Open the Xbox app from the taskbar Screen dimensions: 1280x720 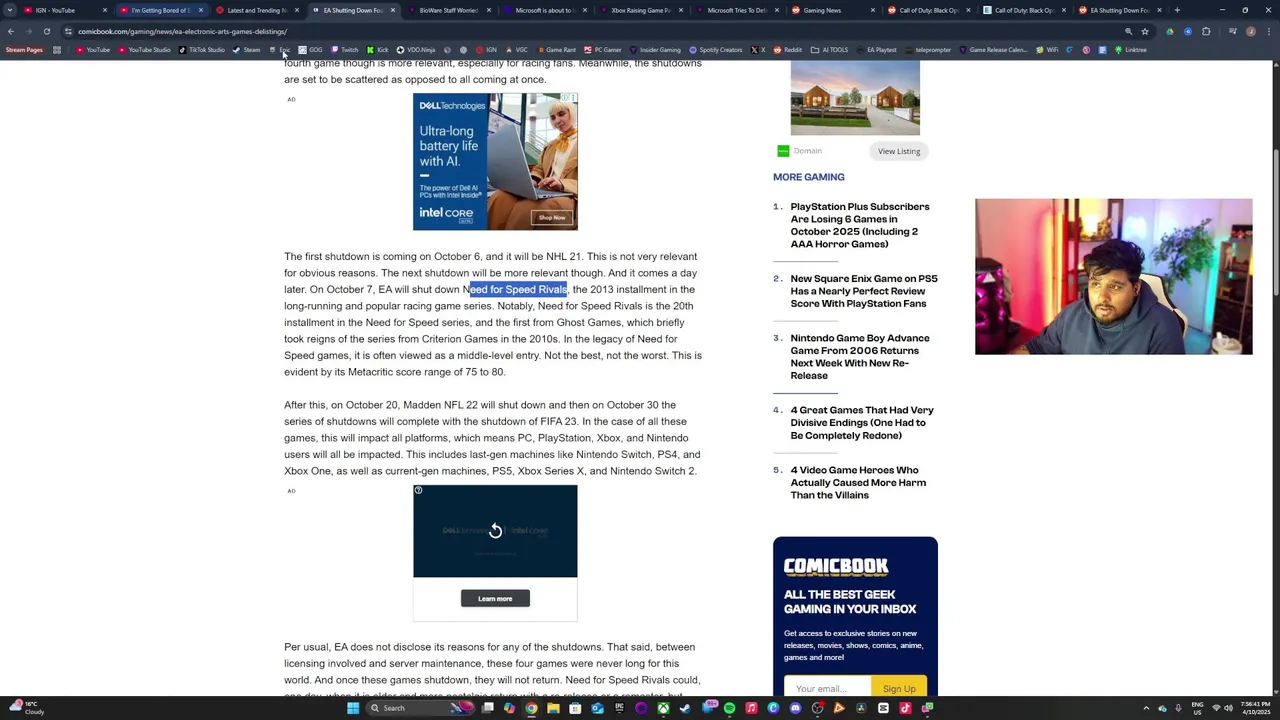click(x=663, y=708)
